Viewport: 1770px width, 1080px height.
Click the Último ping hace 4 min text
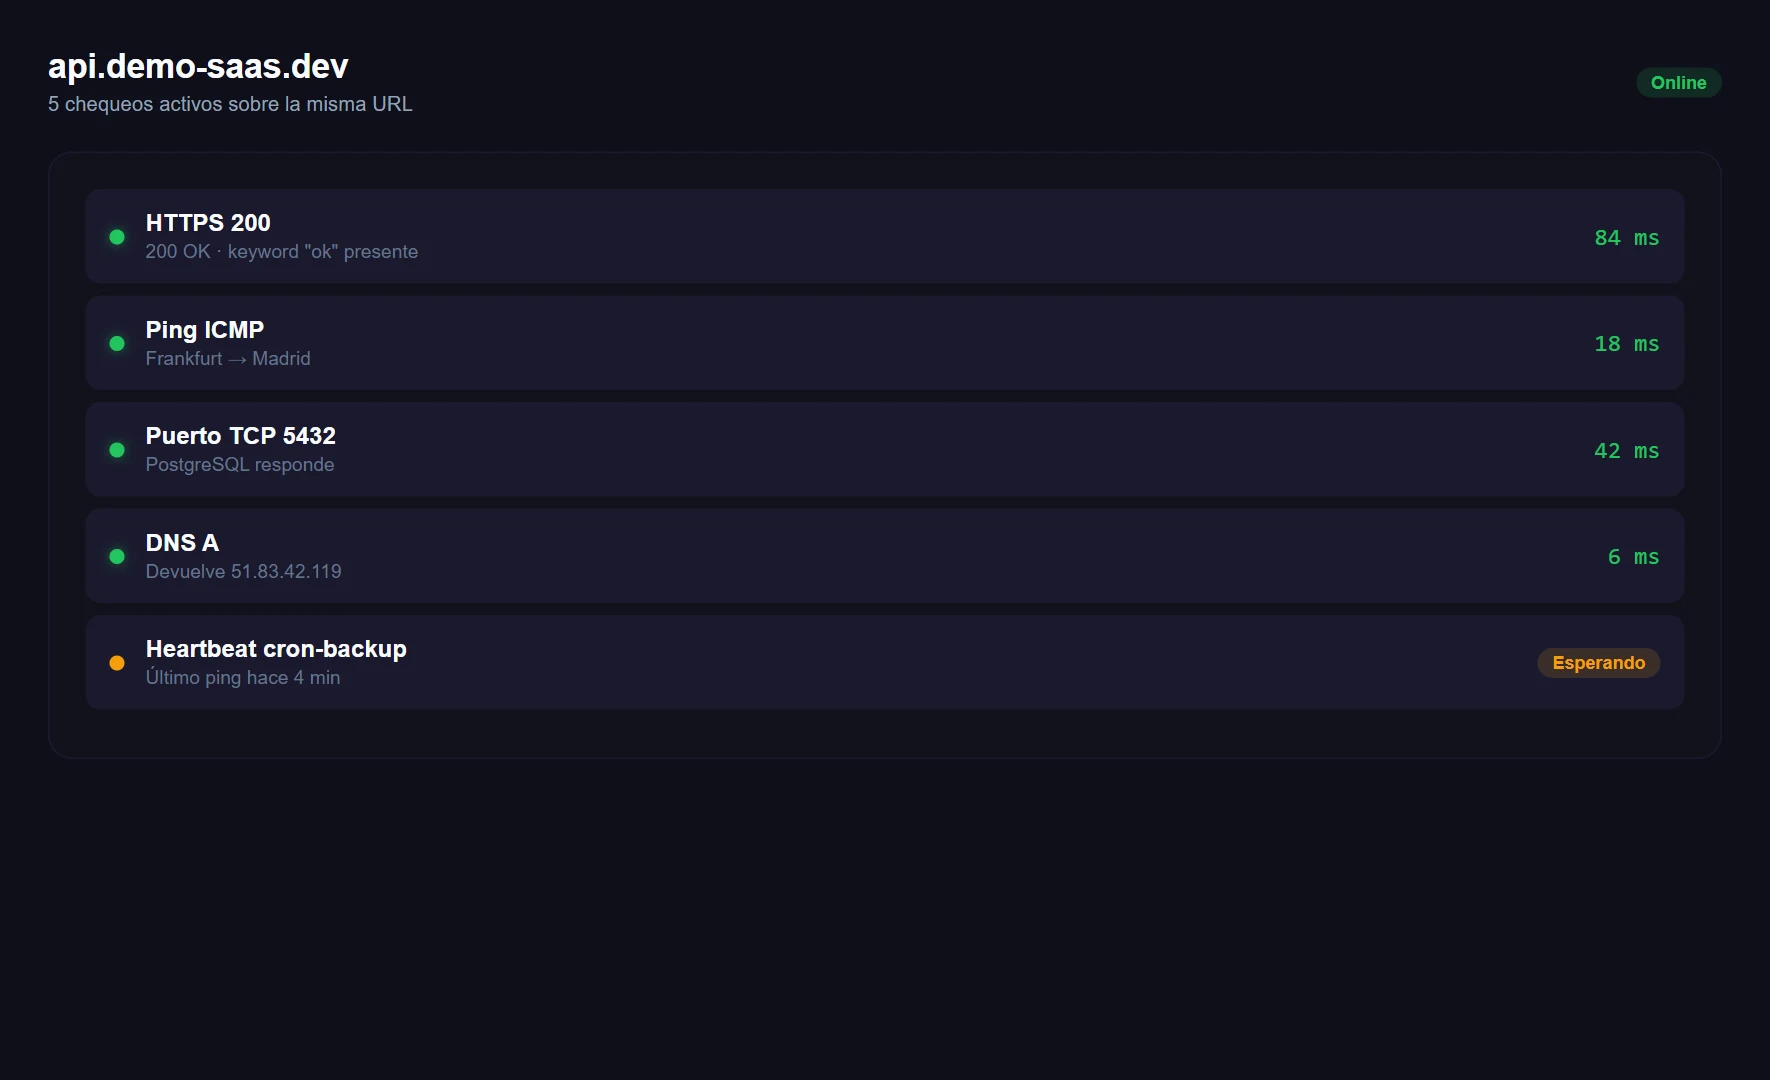click(243, 678)
